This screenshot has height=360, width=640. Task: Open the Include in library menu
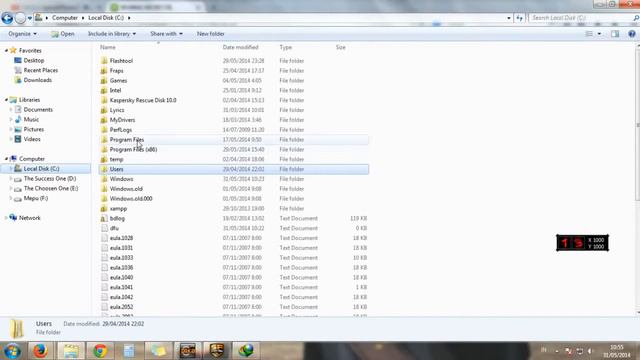(112, 34)
